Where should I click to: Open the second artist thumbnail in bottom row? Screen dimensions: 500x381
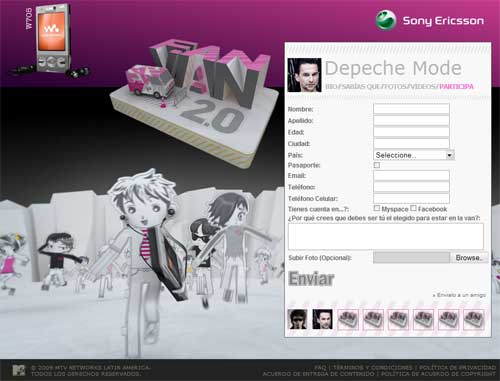(322, 319)
